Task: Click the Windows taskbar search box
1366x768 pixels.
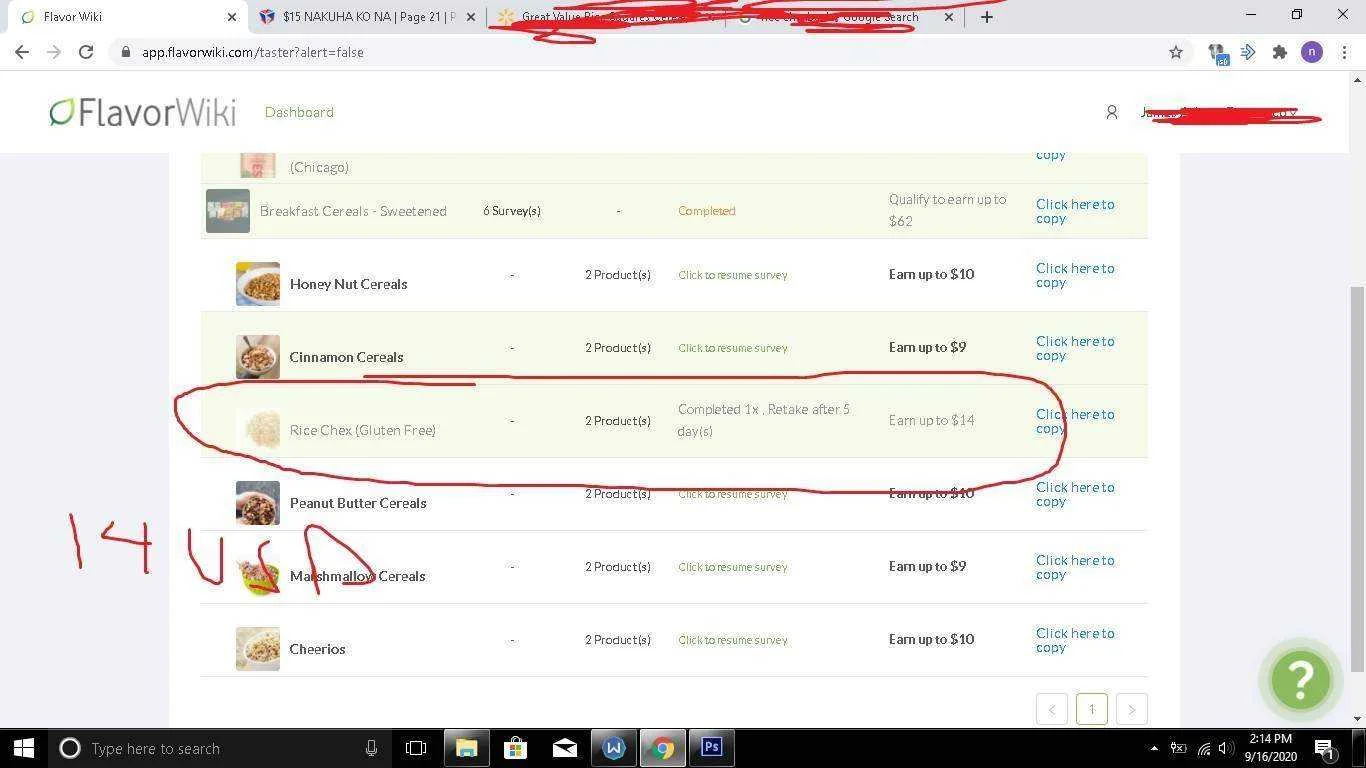Action: click(218, 748)
